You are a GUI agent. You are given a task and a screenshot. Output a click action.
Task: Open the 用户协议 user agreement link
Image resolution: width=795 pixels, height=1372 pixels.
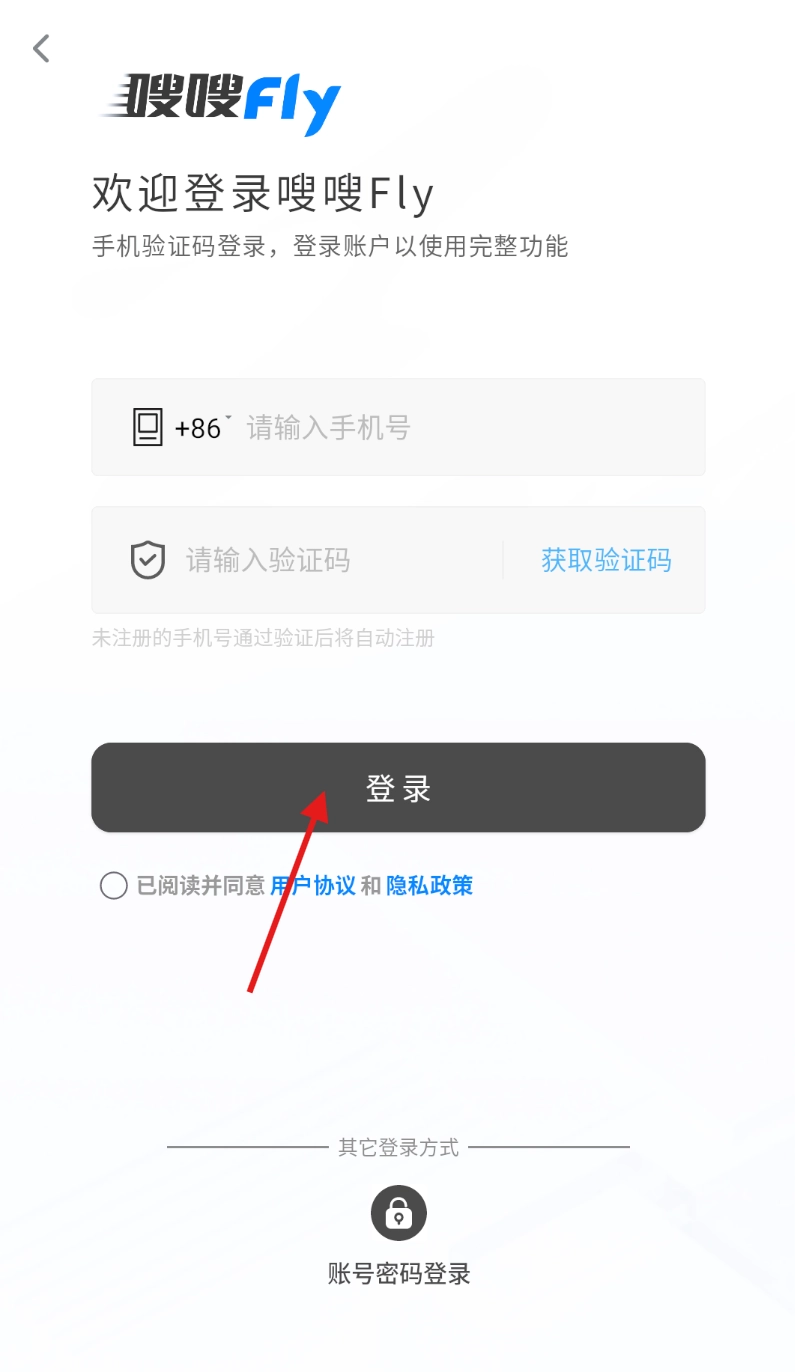coord(313,885)
